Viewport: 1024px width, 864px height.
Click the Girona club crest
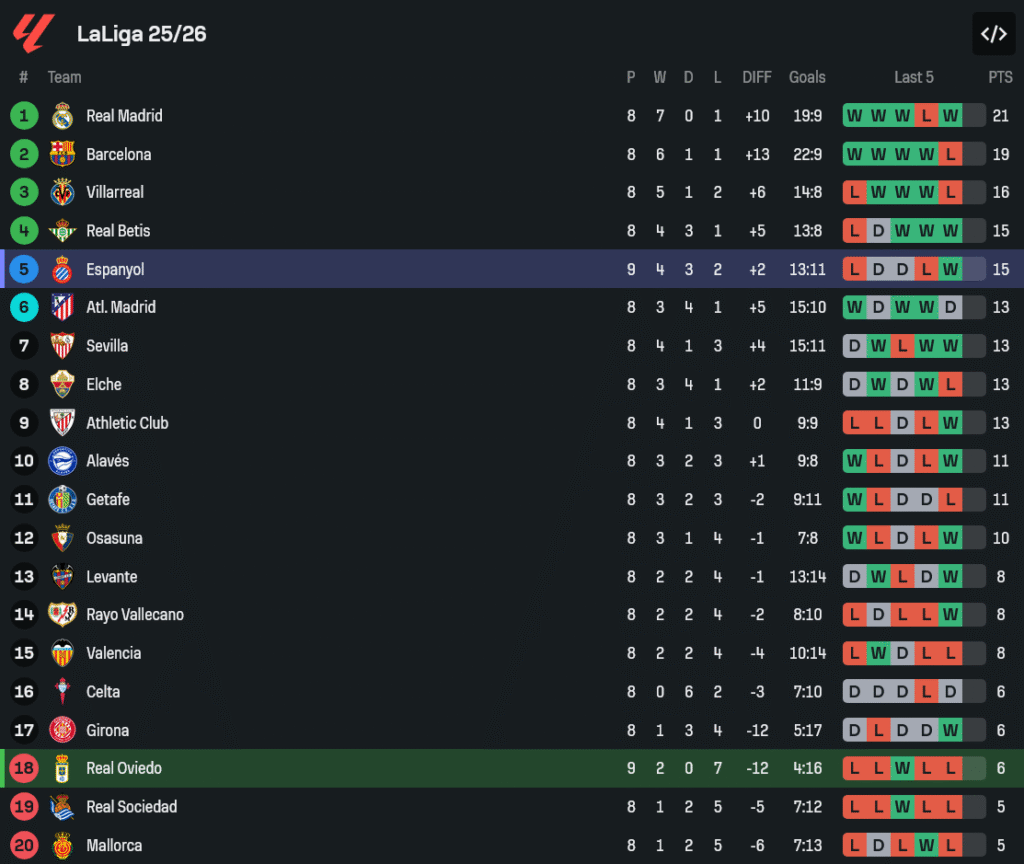click(x=62, y=730)
